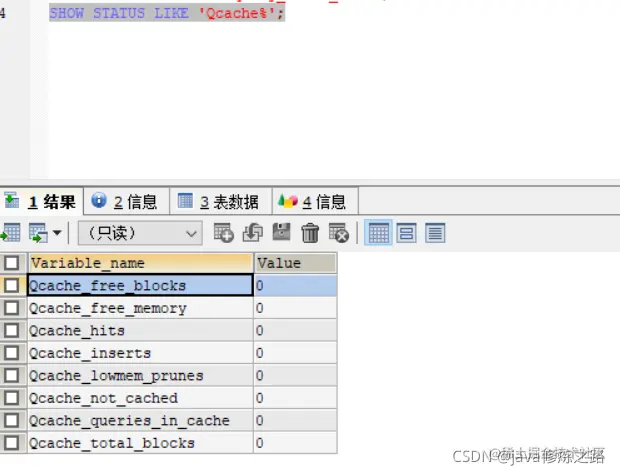This screenshot has height=475, width=620.
Task: Select the Qcache_hits cell
Action: click(x=140, y=330)
